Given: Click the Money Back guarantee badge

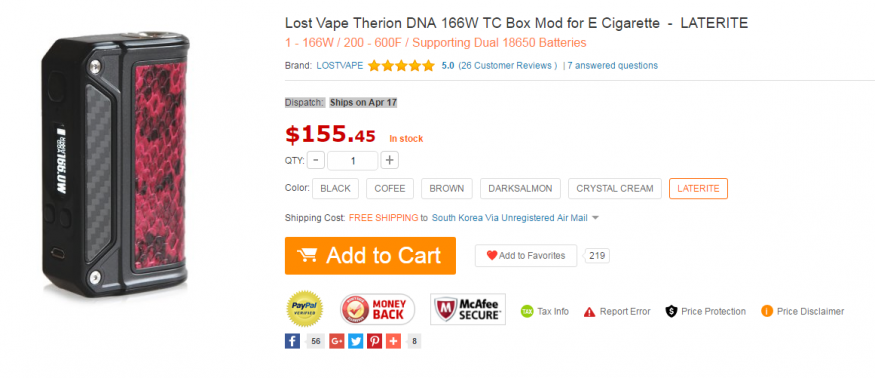Looking at the screenshot, I should [x=378, y=309].
